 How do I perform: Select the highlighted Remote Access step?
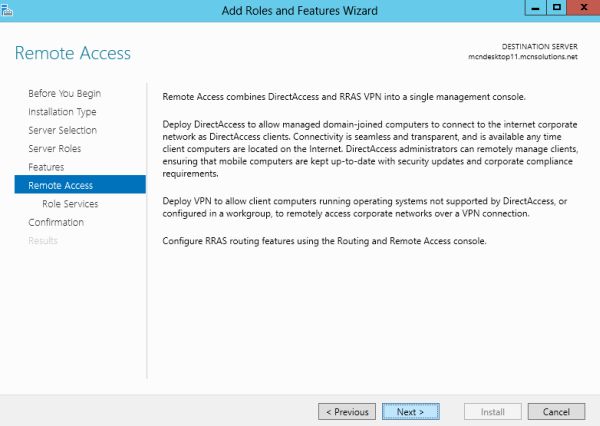(61, 185)
